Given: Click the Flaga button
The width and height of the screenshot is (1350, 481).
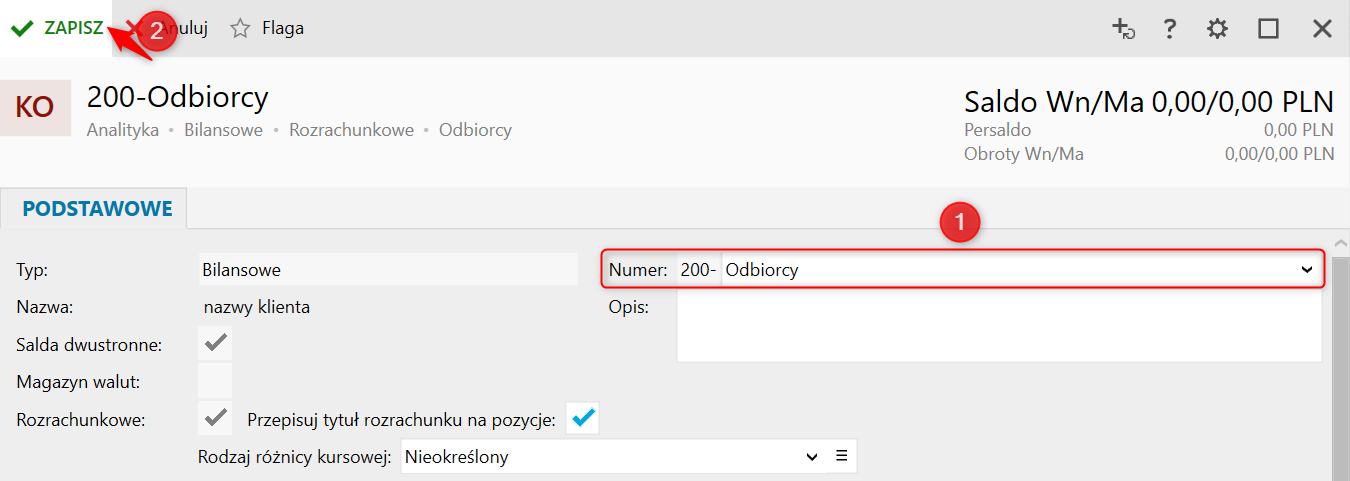Looking at the screenshot, I should point(283,29).
